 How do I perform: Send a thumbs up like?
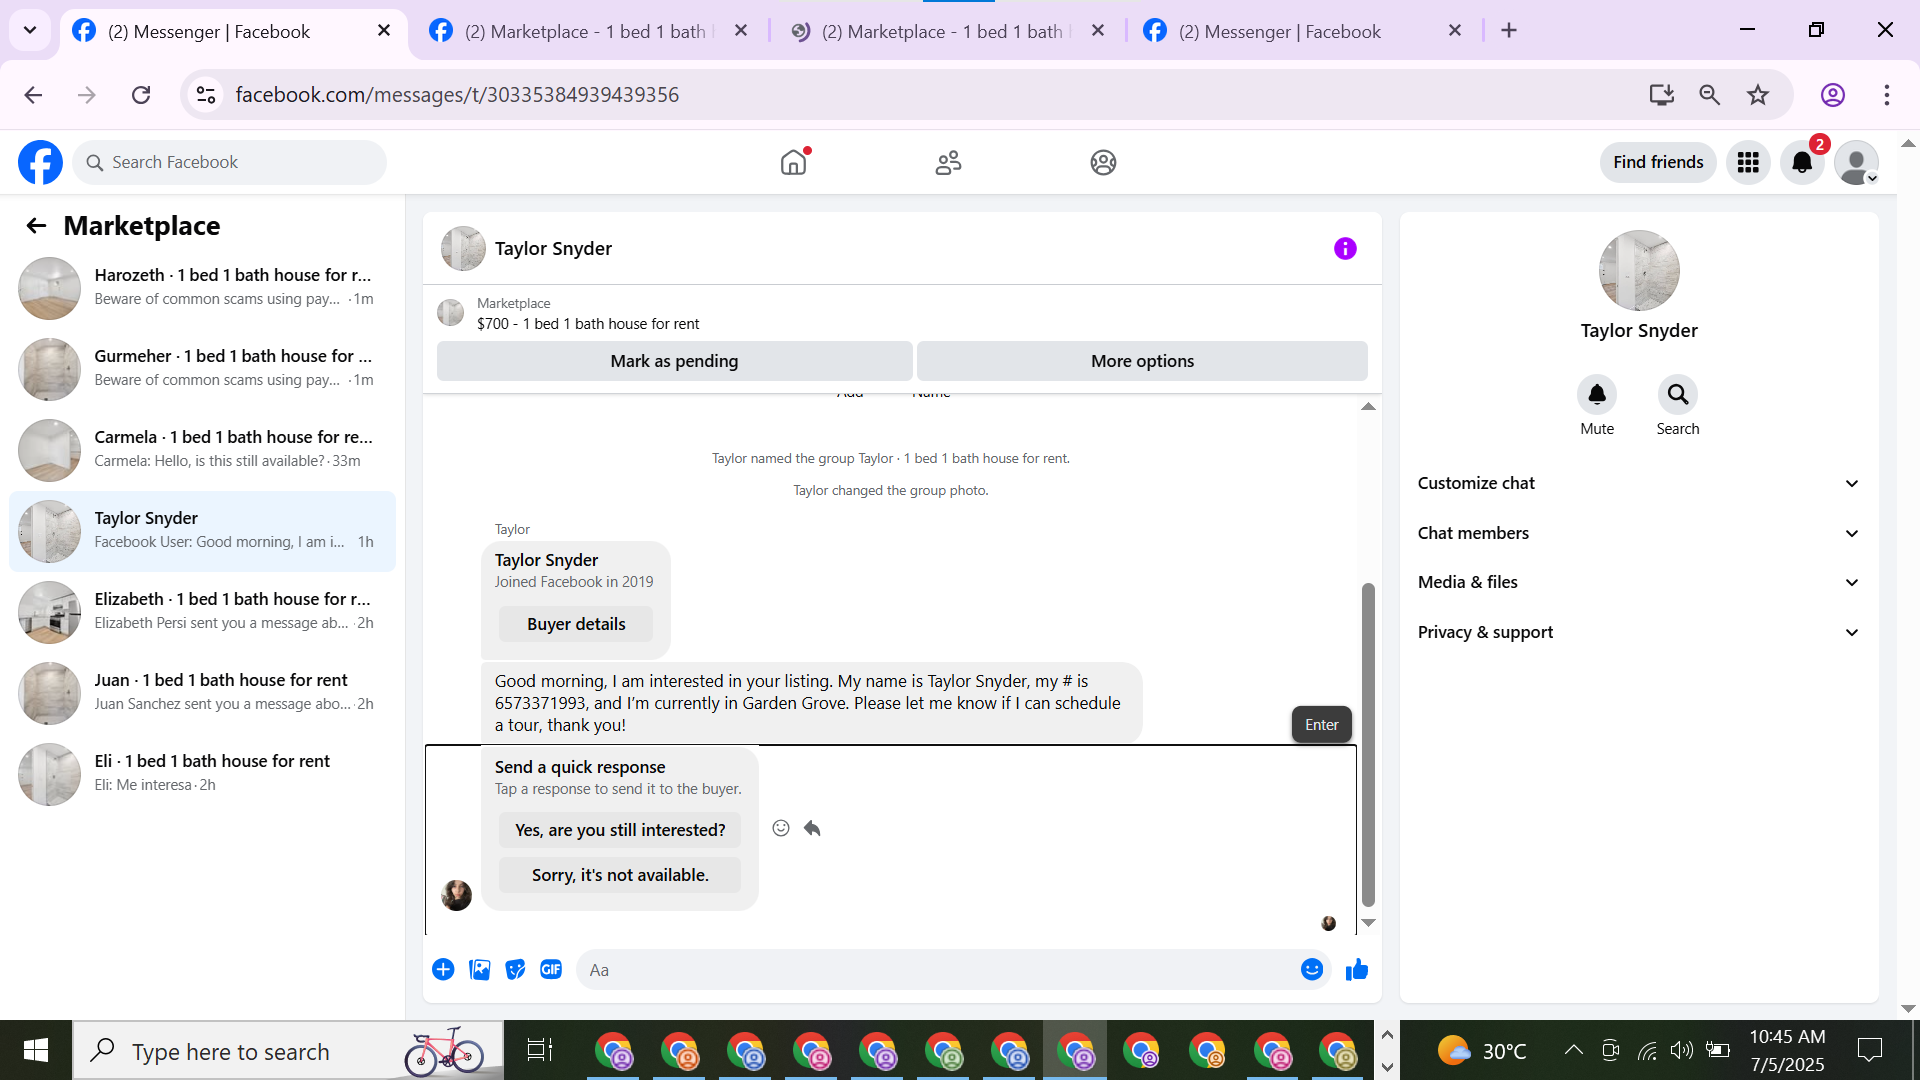coord(1356,969)
